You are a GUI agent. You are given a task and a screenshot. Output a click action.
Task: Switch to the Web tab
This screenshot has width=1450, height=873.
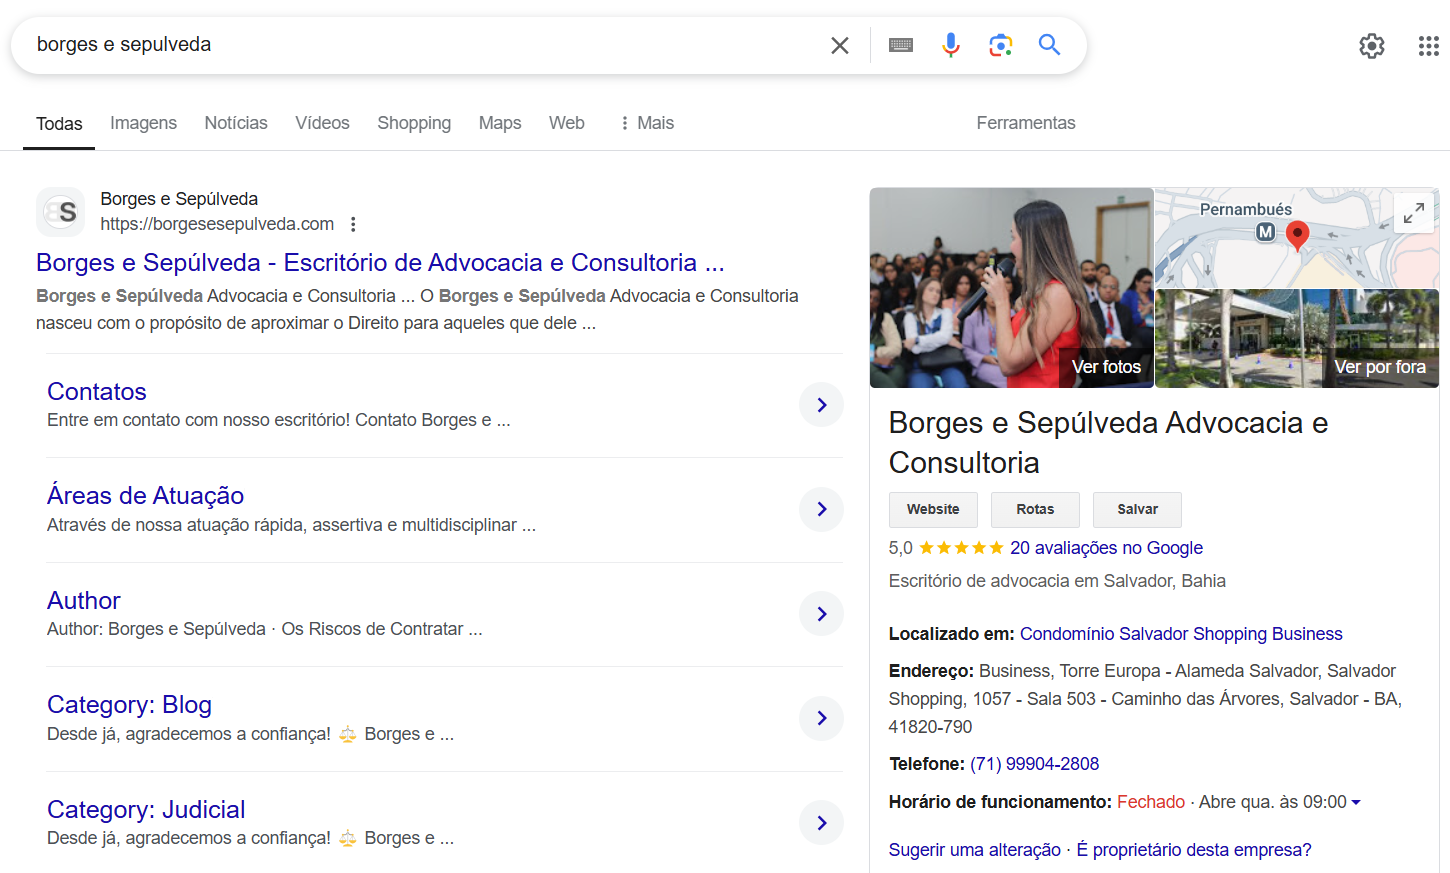click(567, 123)
